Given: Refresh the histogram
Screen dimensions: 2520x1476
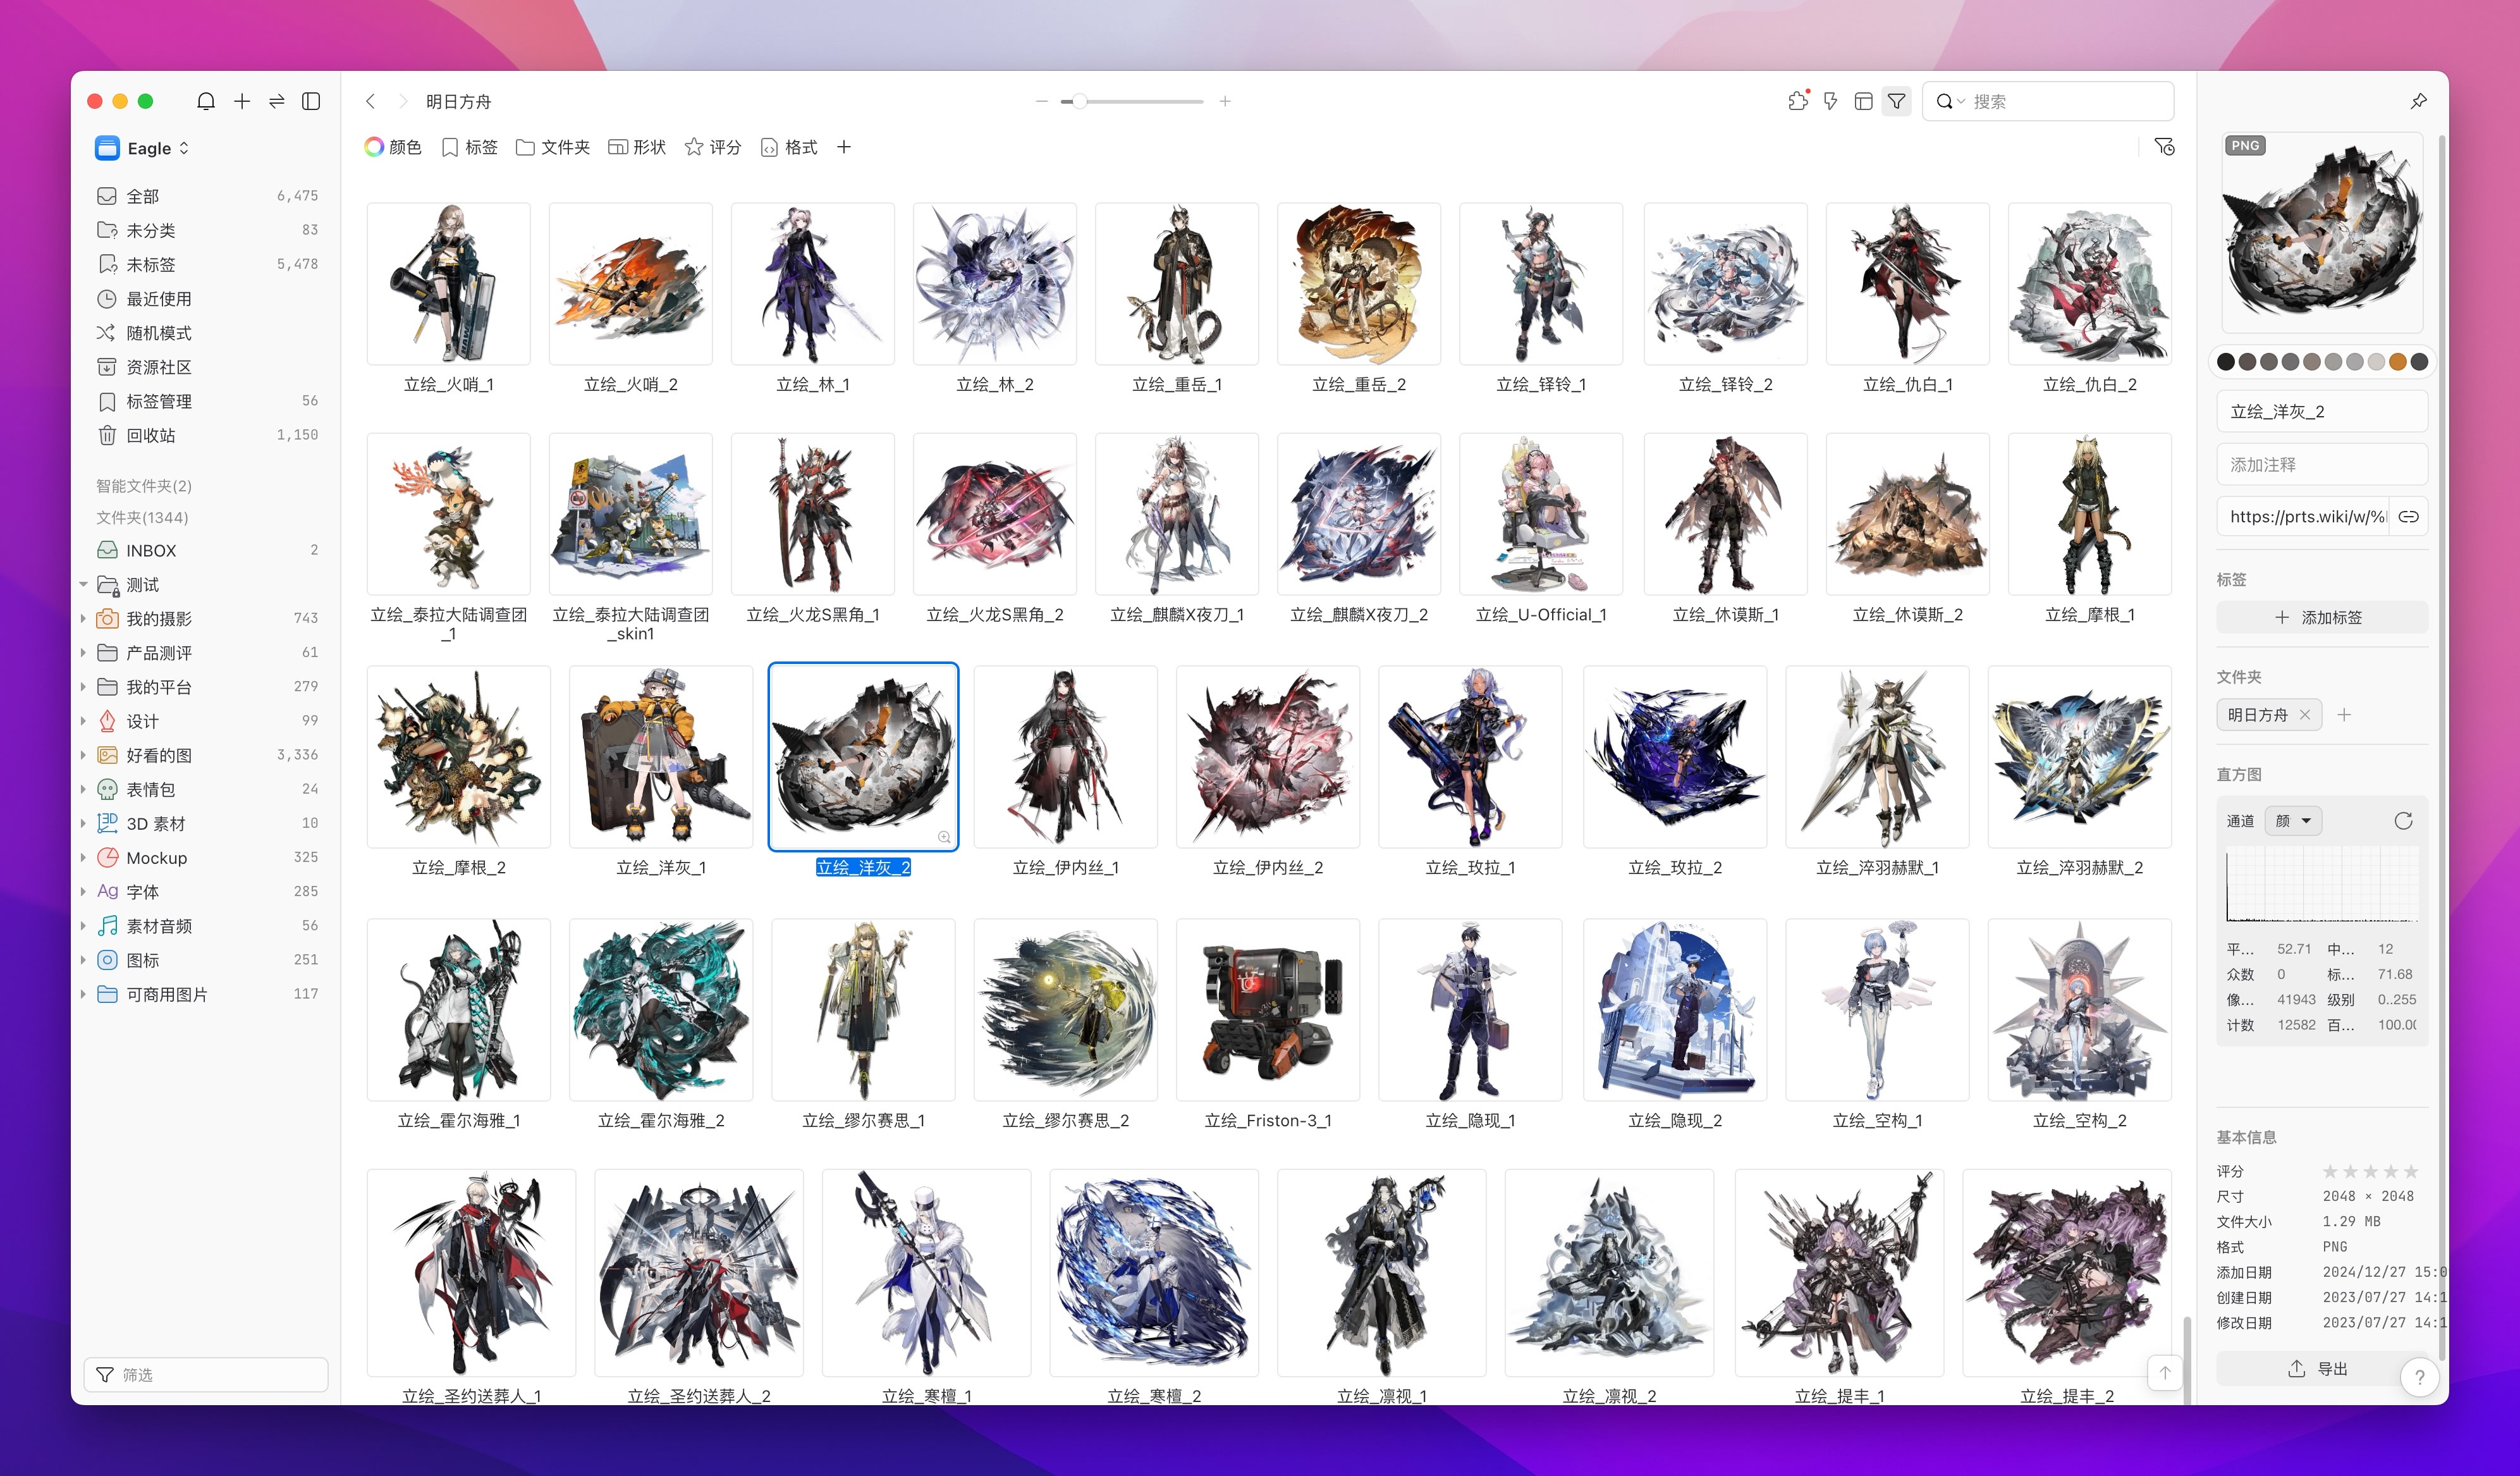Looking at the screenshot, I should [x=2404, y=821].
